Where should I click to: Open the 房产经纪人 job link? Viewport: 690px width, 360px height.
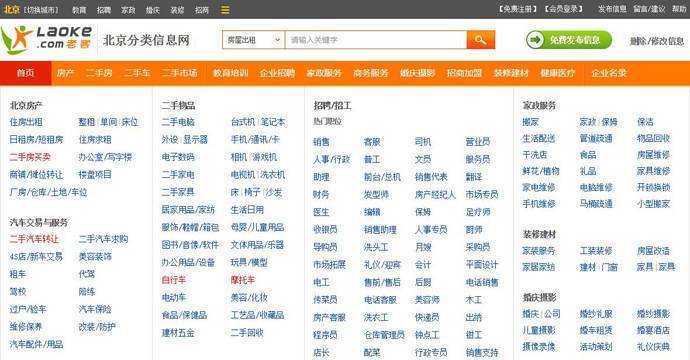pos(435,195)
